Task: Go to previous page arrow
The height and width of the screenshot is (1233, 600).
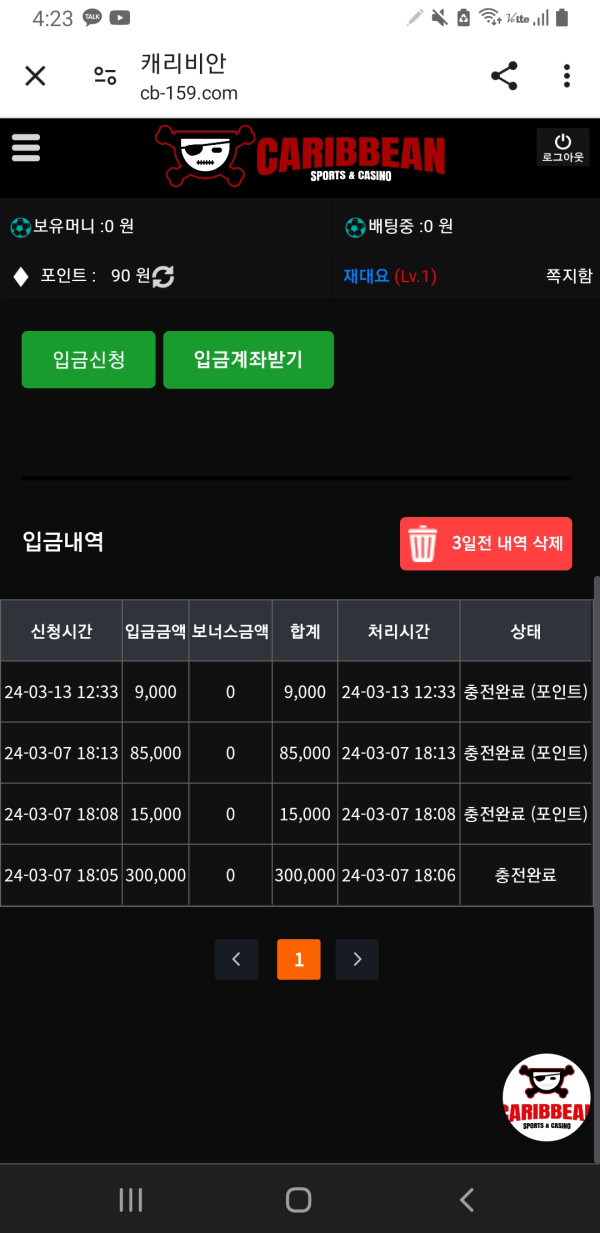Action: (x=236, y=959)
